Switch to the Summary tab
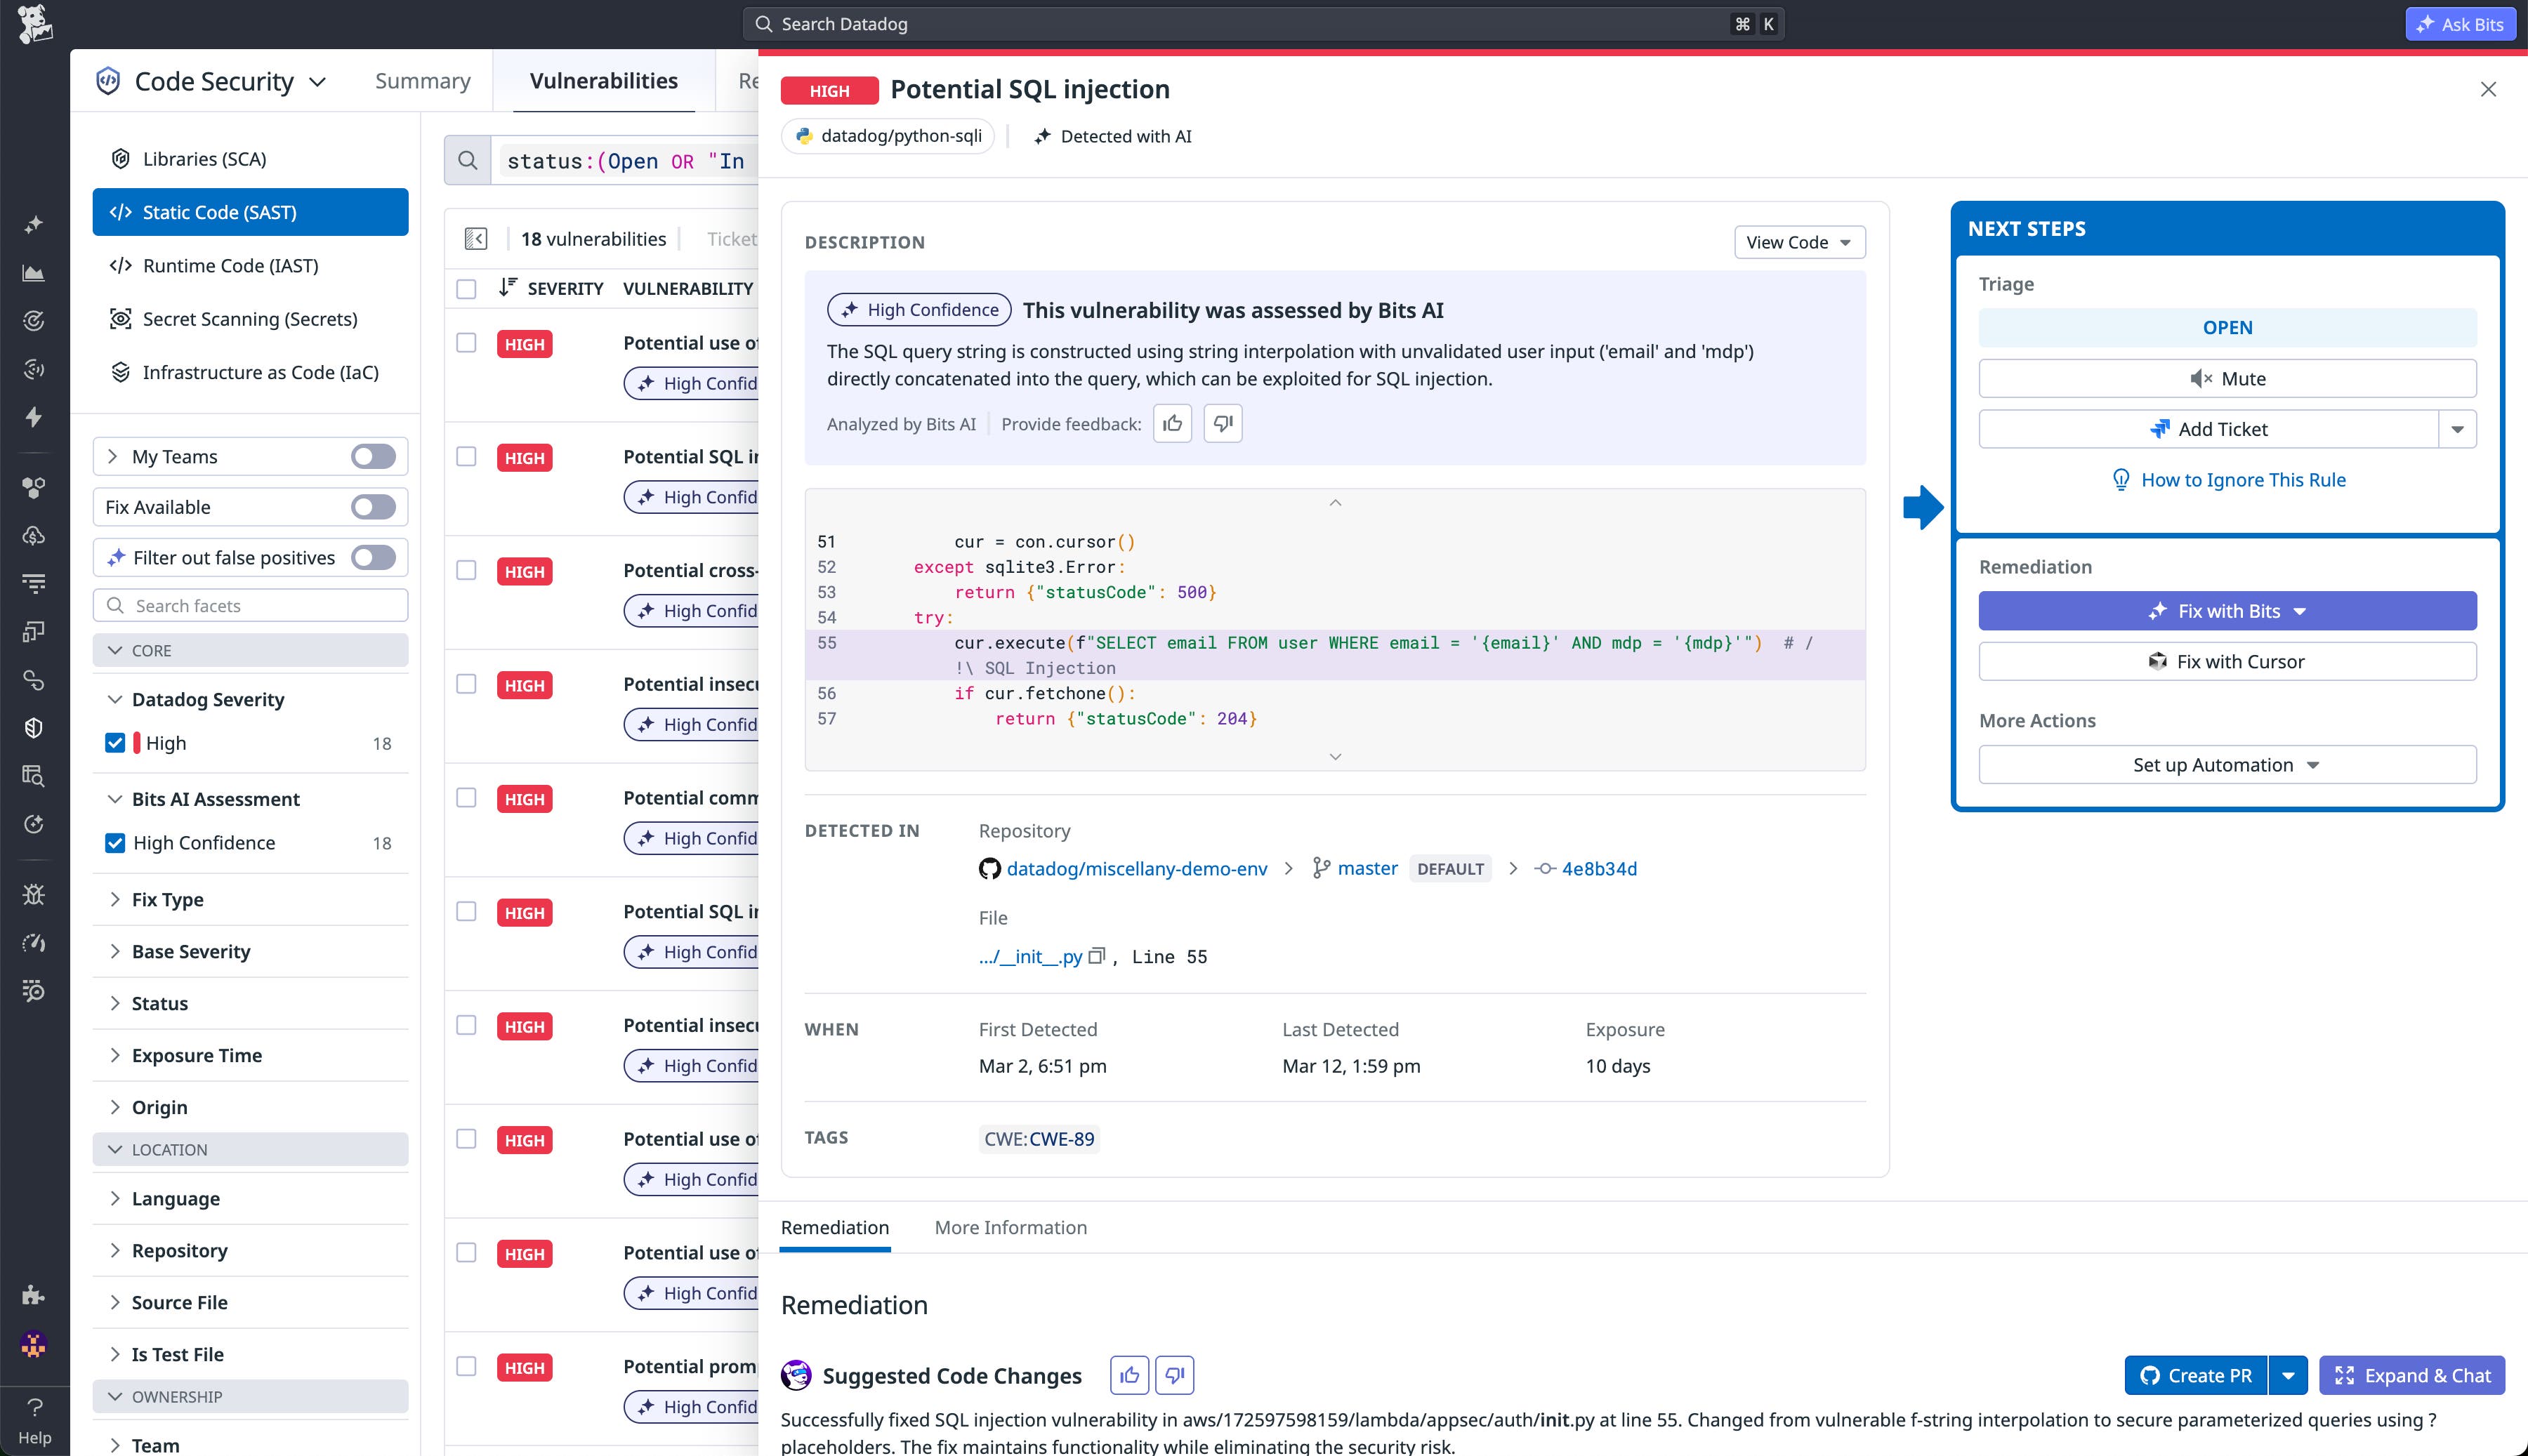The width and height of the screenshot is (2528, 1456). pyautogui.click(x=422, y=81)
